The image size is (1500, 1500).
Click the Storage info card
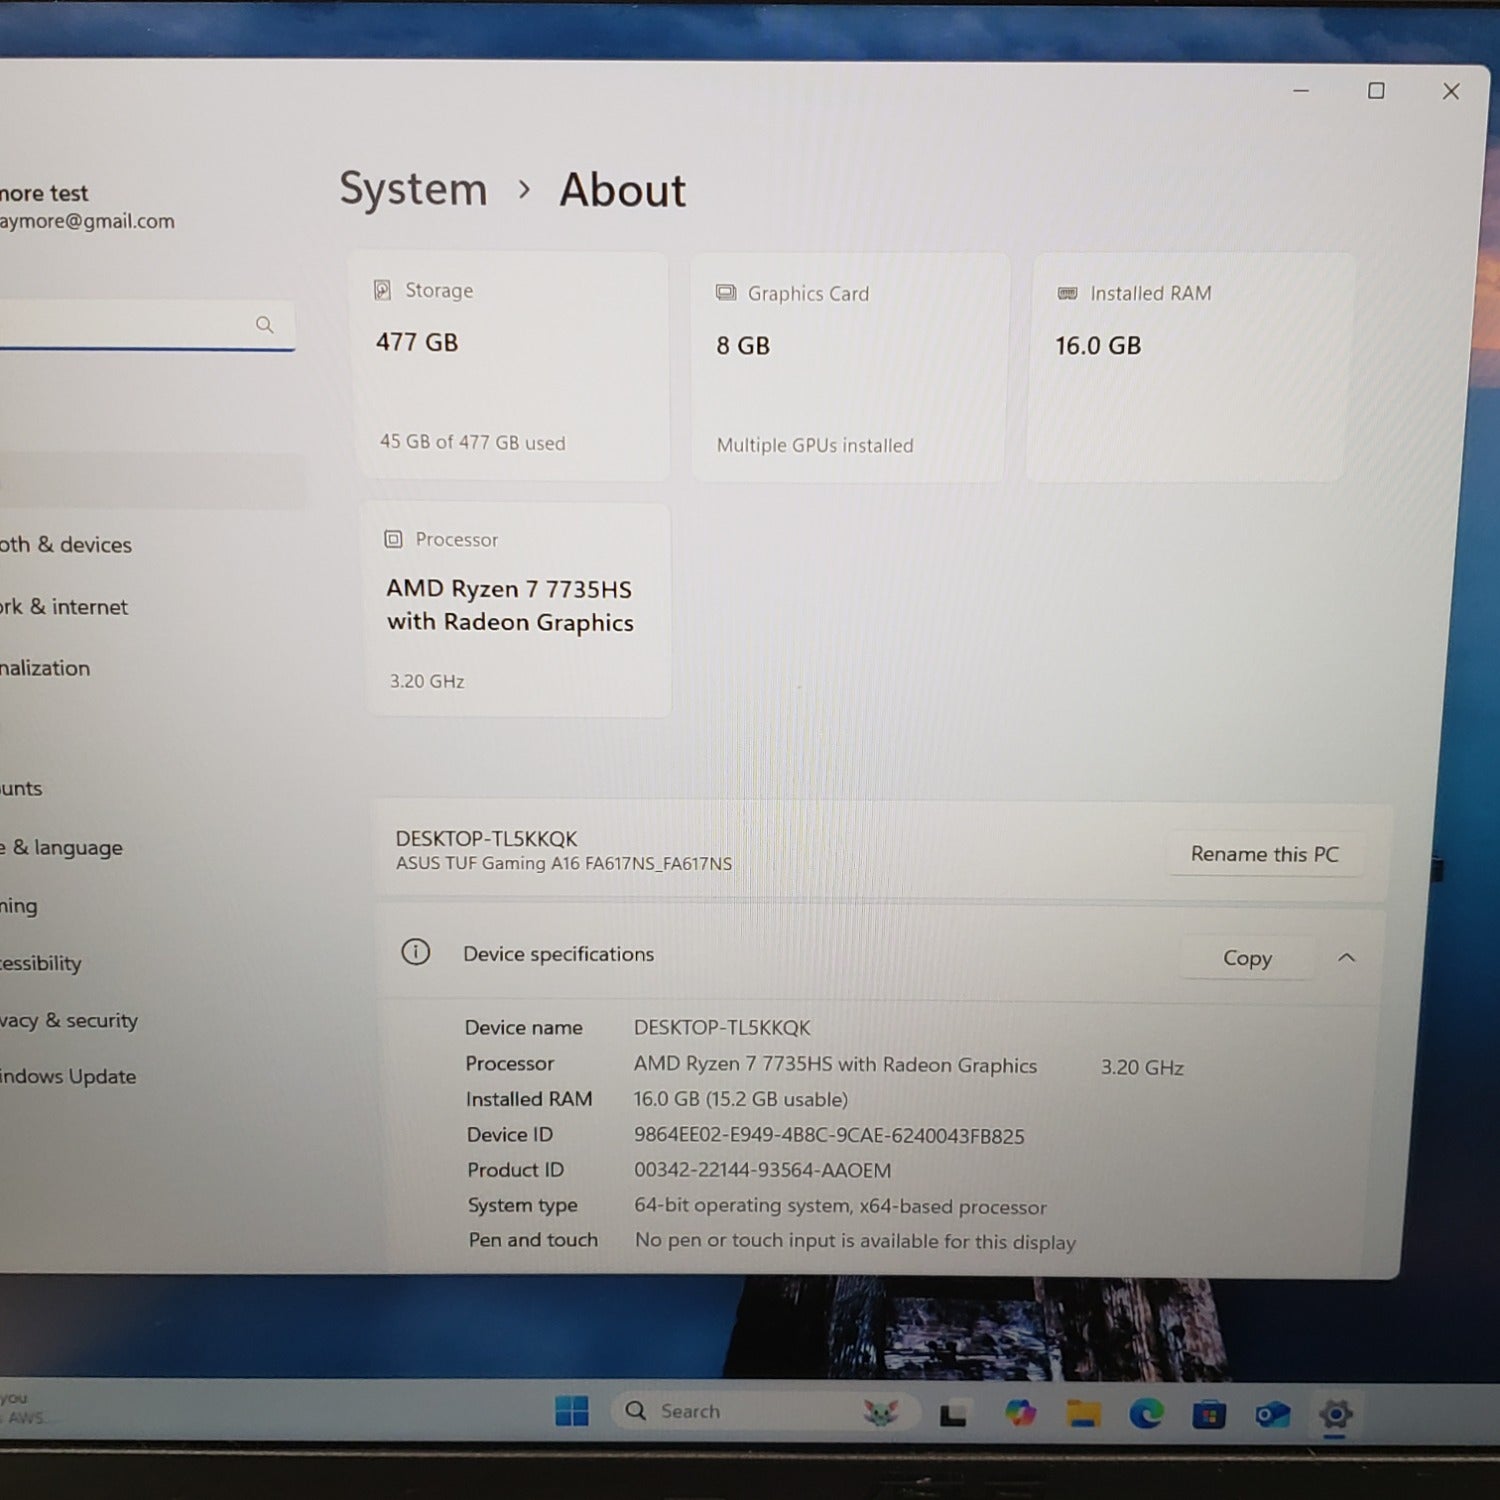click(x=510, y=366)
